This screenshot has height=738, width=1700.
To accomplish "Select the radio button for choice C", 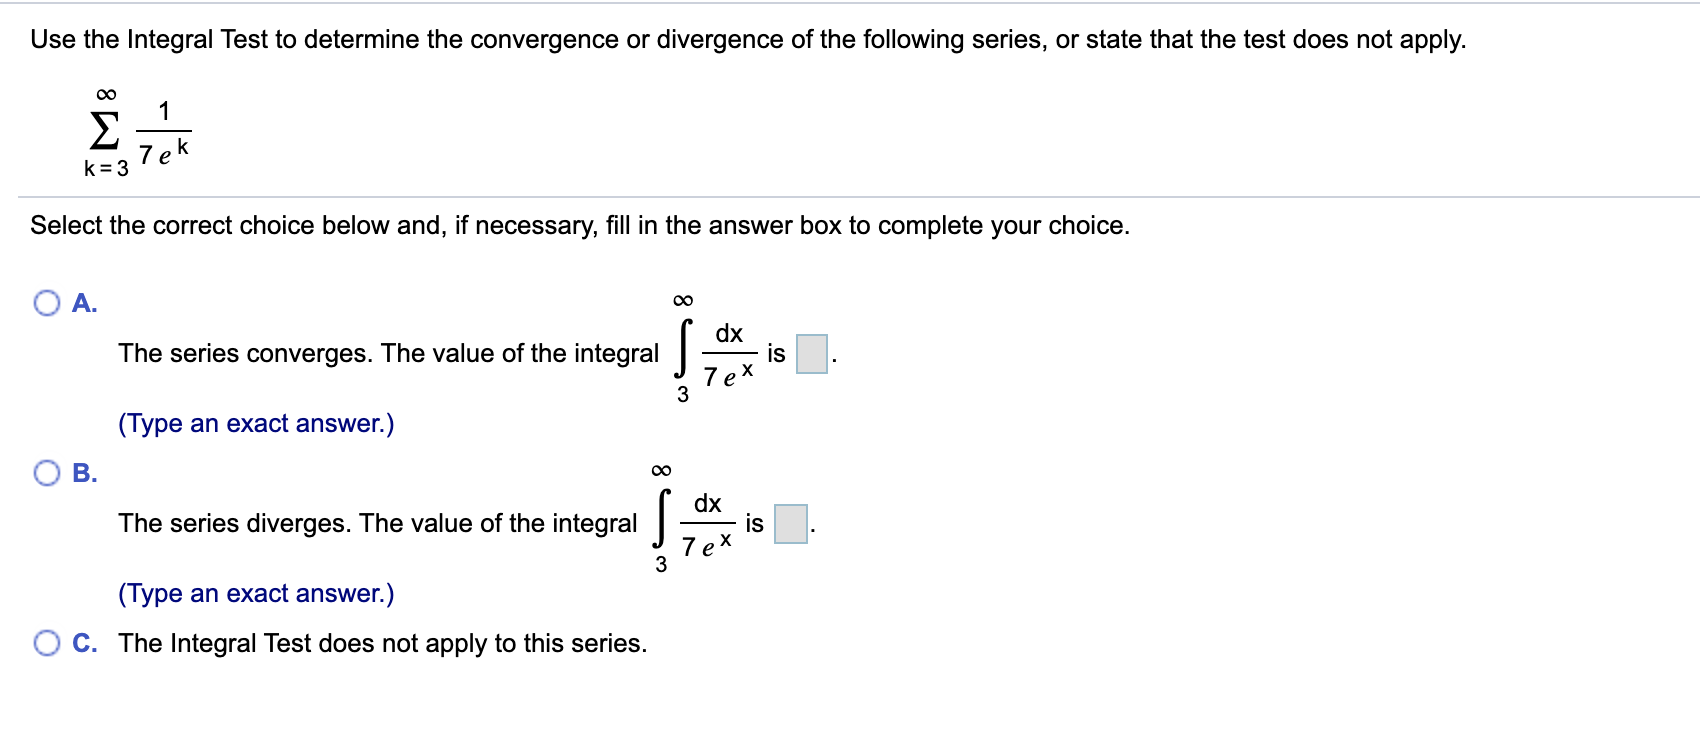I will [46, 640].
